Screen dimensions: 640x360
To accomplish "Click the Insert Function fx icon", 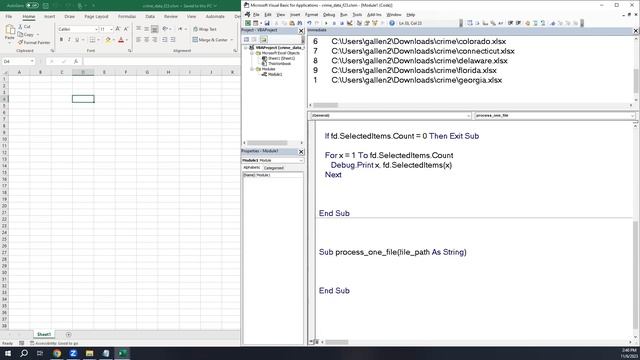I will [76, 61].
